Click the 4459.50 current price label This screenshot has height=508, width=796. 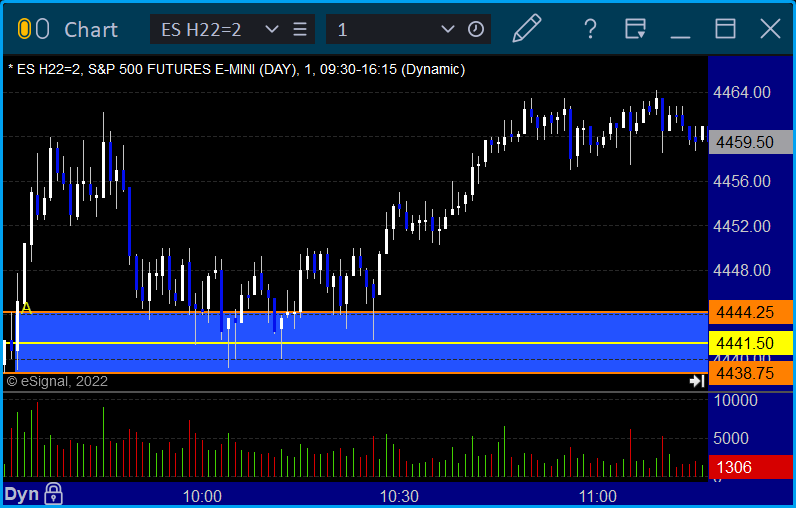[751, 142]
